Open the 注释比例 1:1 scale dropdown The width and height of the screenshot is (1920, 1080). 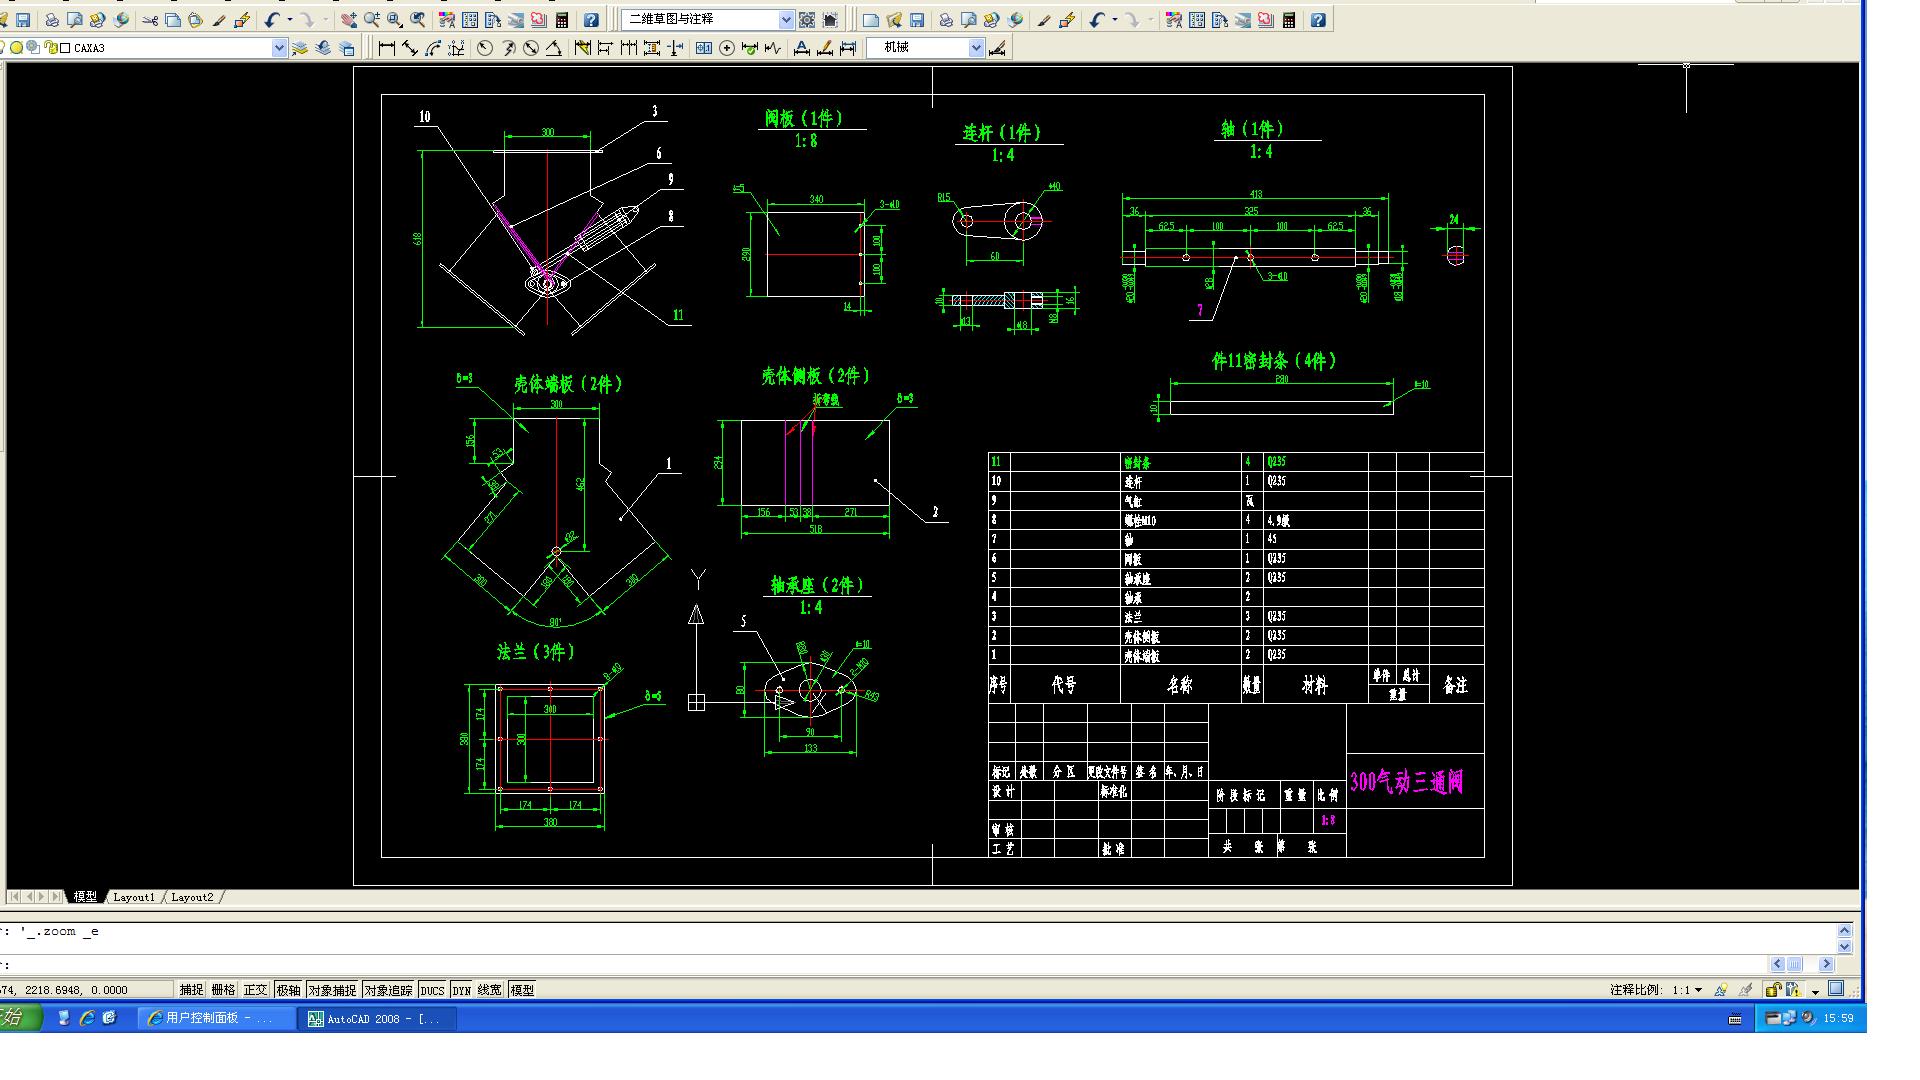coord(1692,990)
